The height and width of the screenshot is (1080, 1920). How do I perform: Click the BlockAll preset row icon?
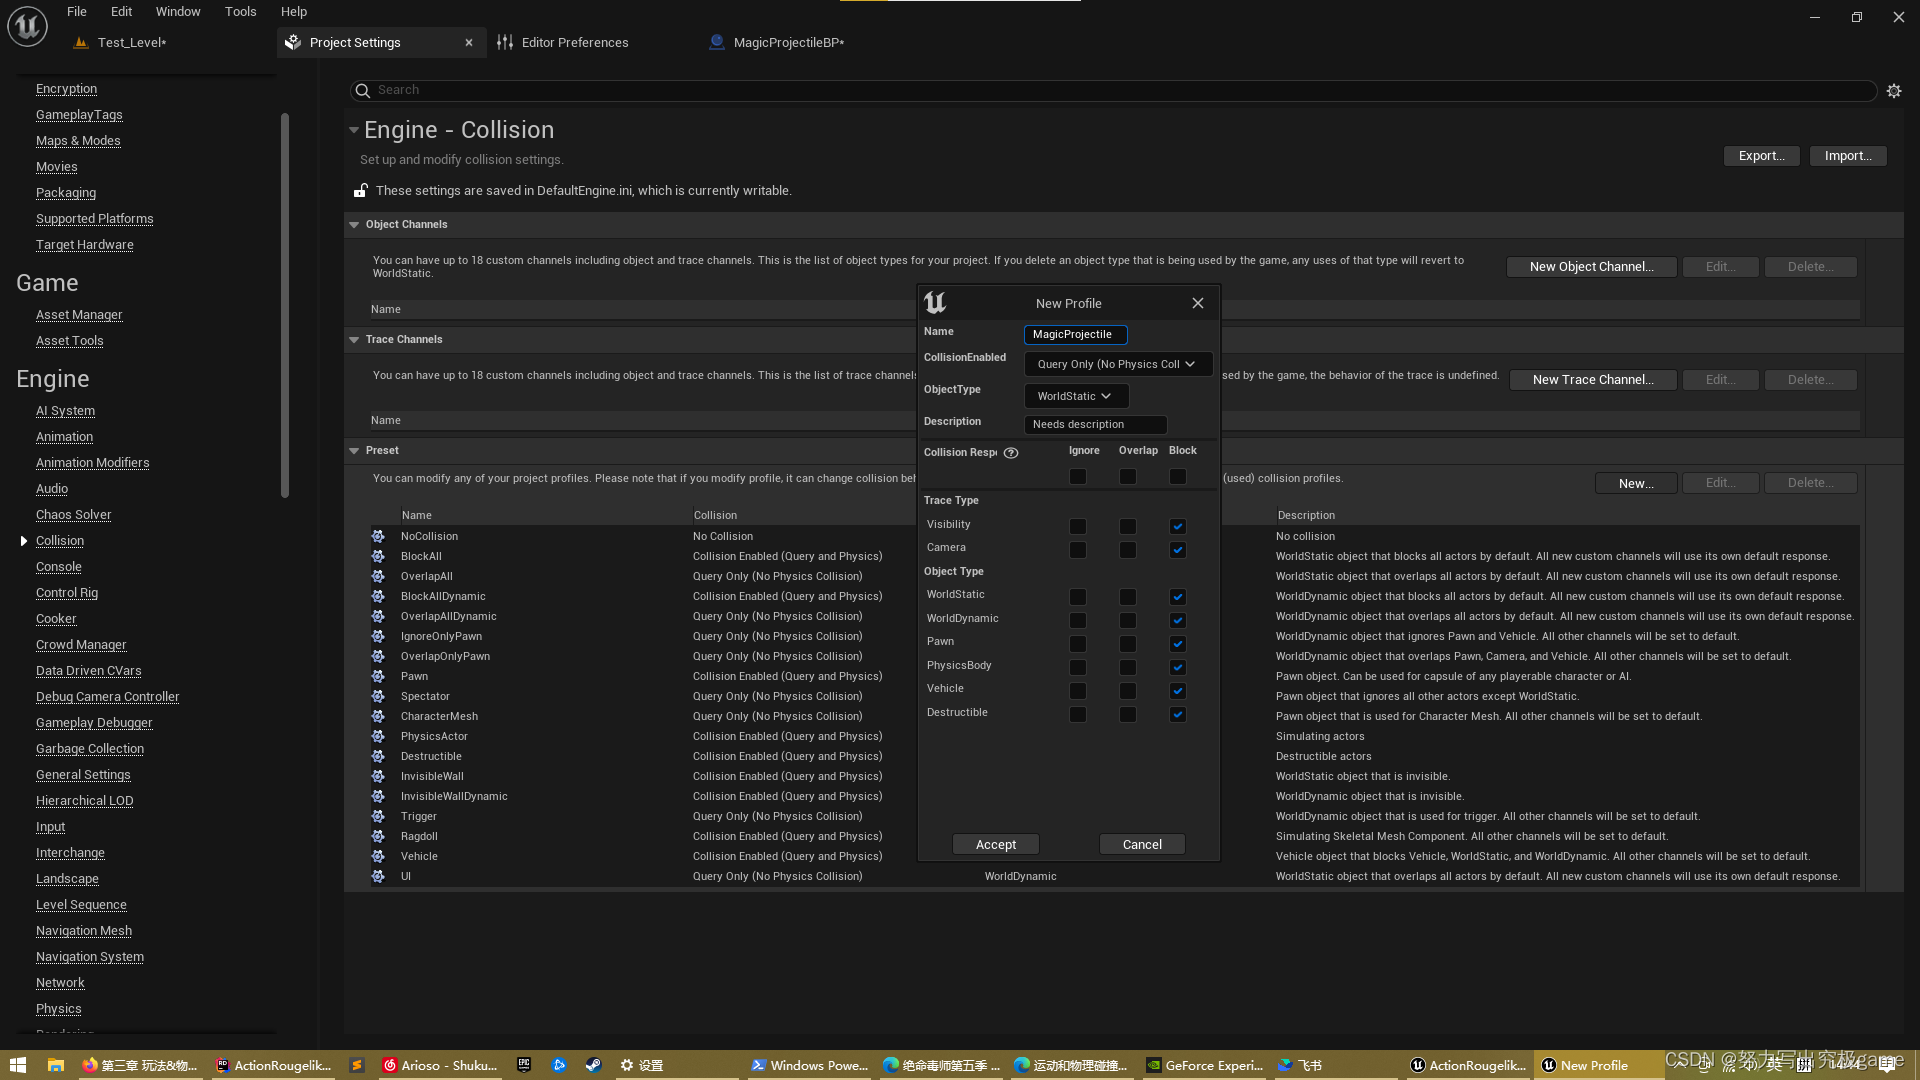(378, 556)
